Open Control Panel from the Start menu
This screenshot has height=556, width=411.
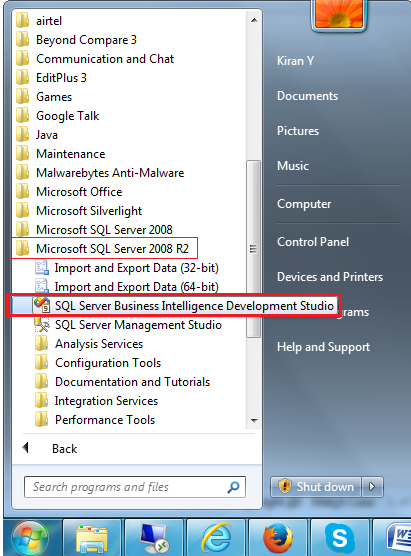point(313,242)
